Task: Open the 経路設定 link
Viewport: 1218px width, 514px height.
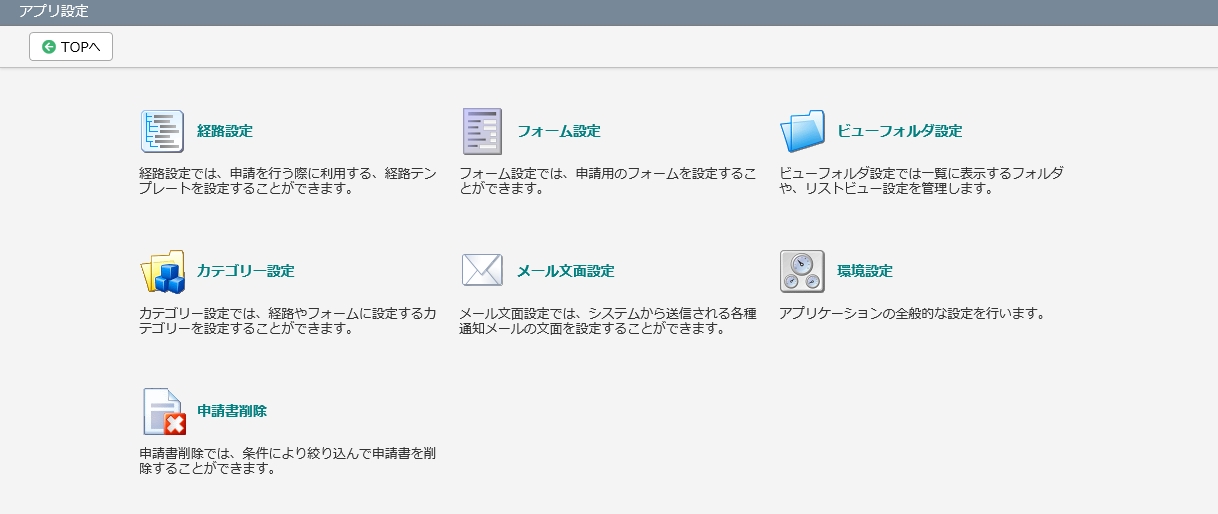Action: [225, 131]
